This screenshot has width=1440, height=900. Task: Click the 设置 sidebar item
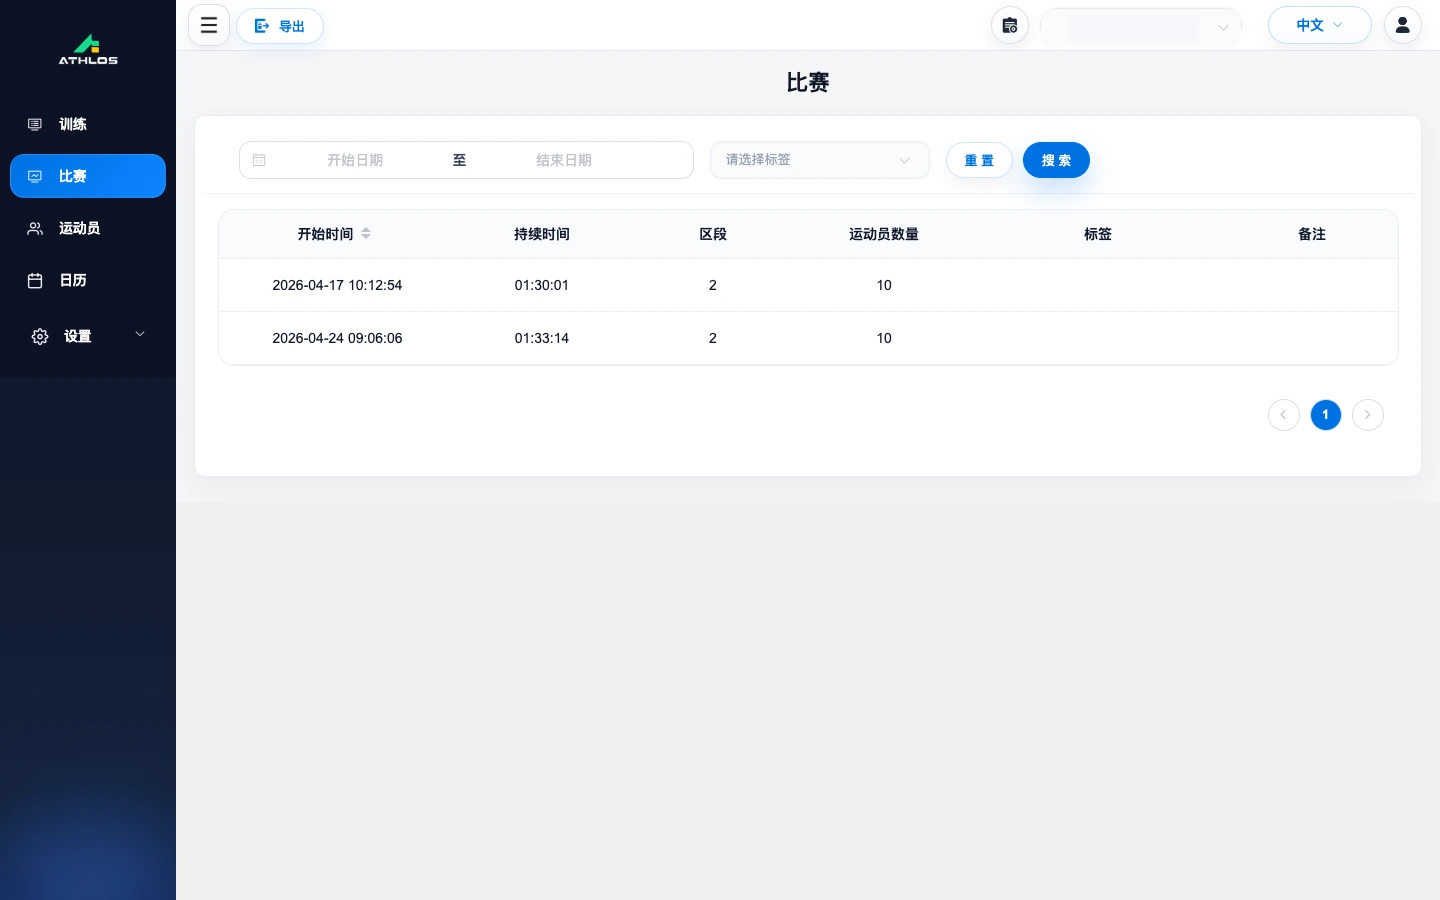(x=88, y=336)
